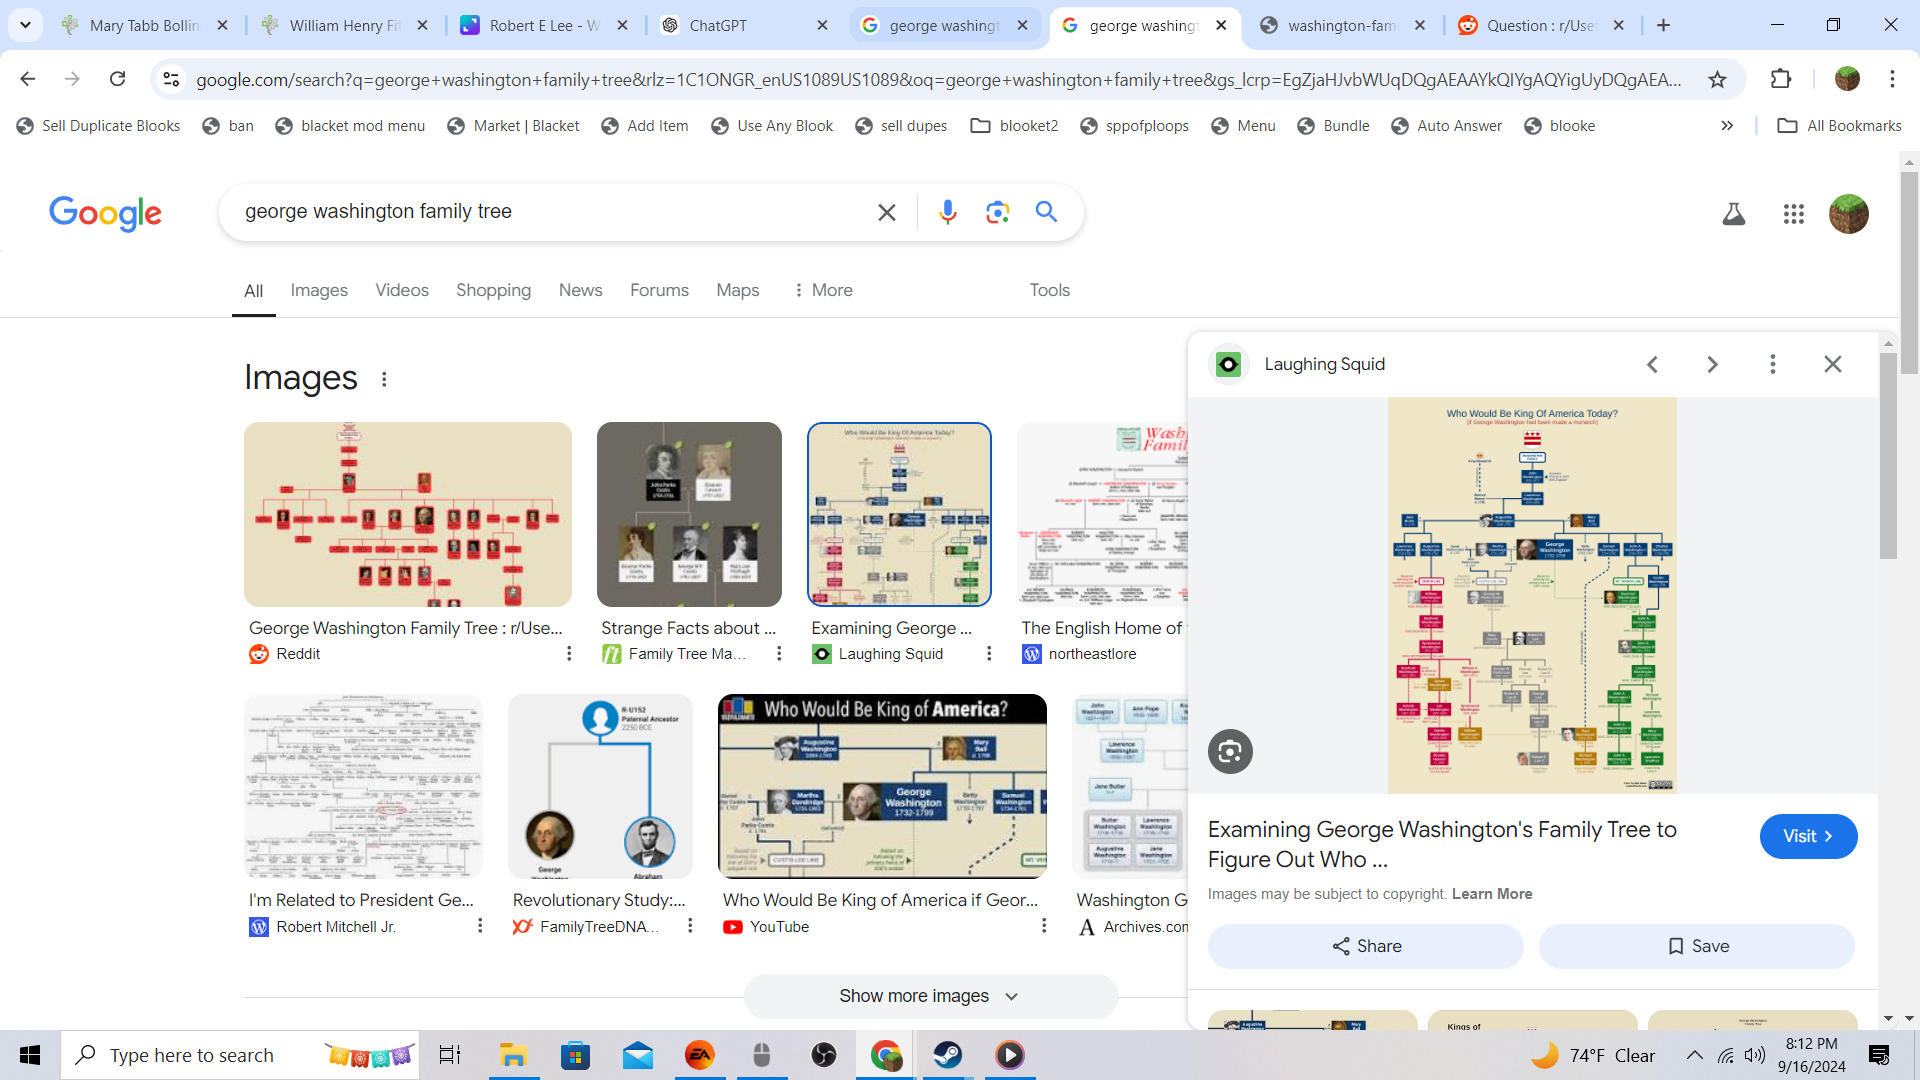1920x1080 pixels.
Task: Click the Windows taskbar search box
Action: (240, 1055)
